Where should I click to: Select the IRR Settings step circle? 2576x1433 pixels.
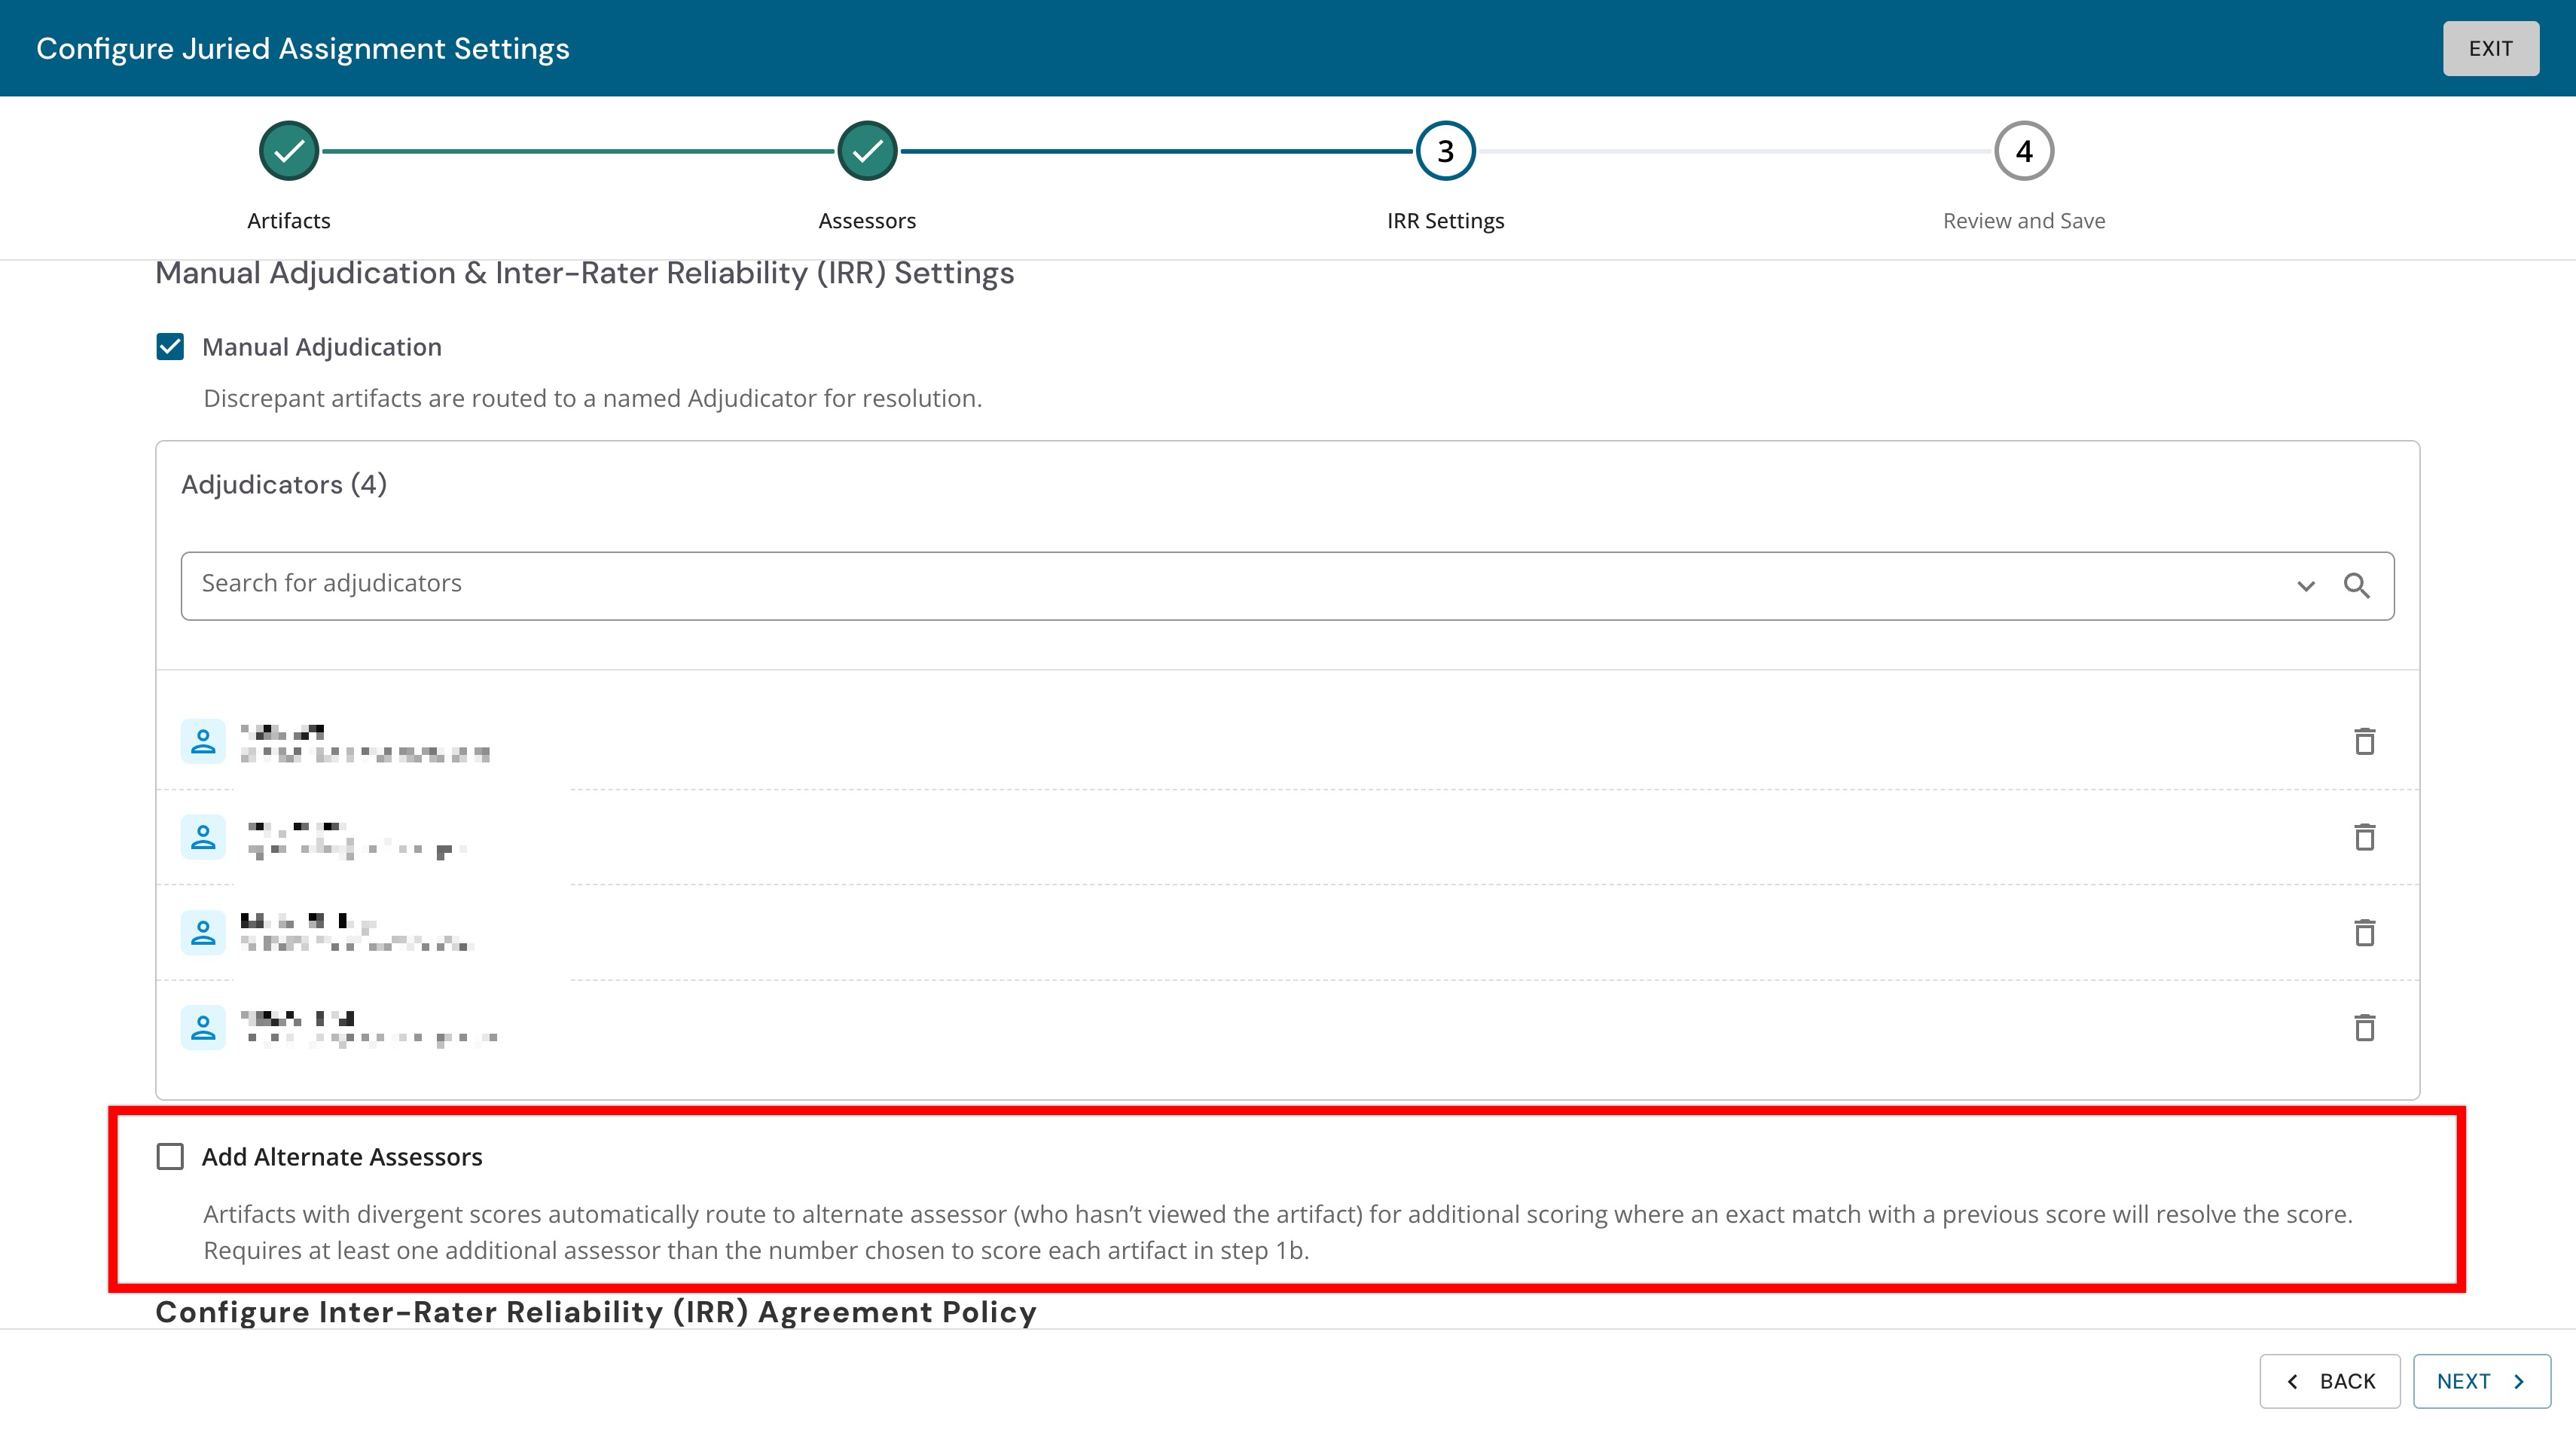point(1445,151)
